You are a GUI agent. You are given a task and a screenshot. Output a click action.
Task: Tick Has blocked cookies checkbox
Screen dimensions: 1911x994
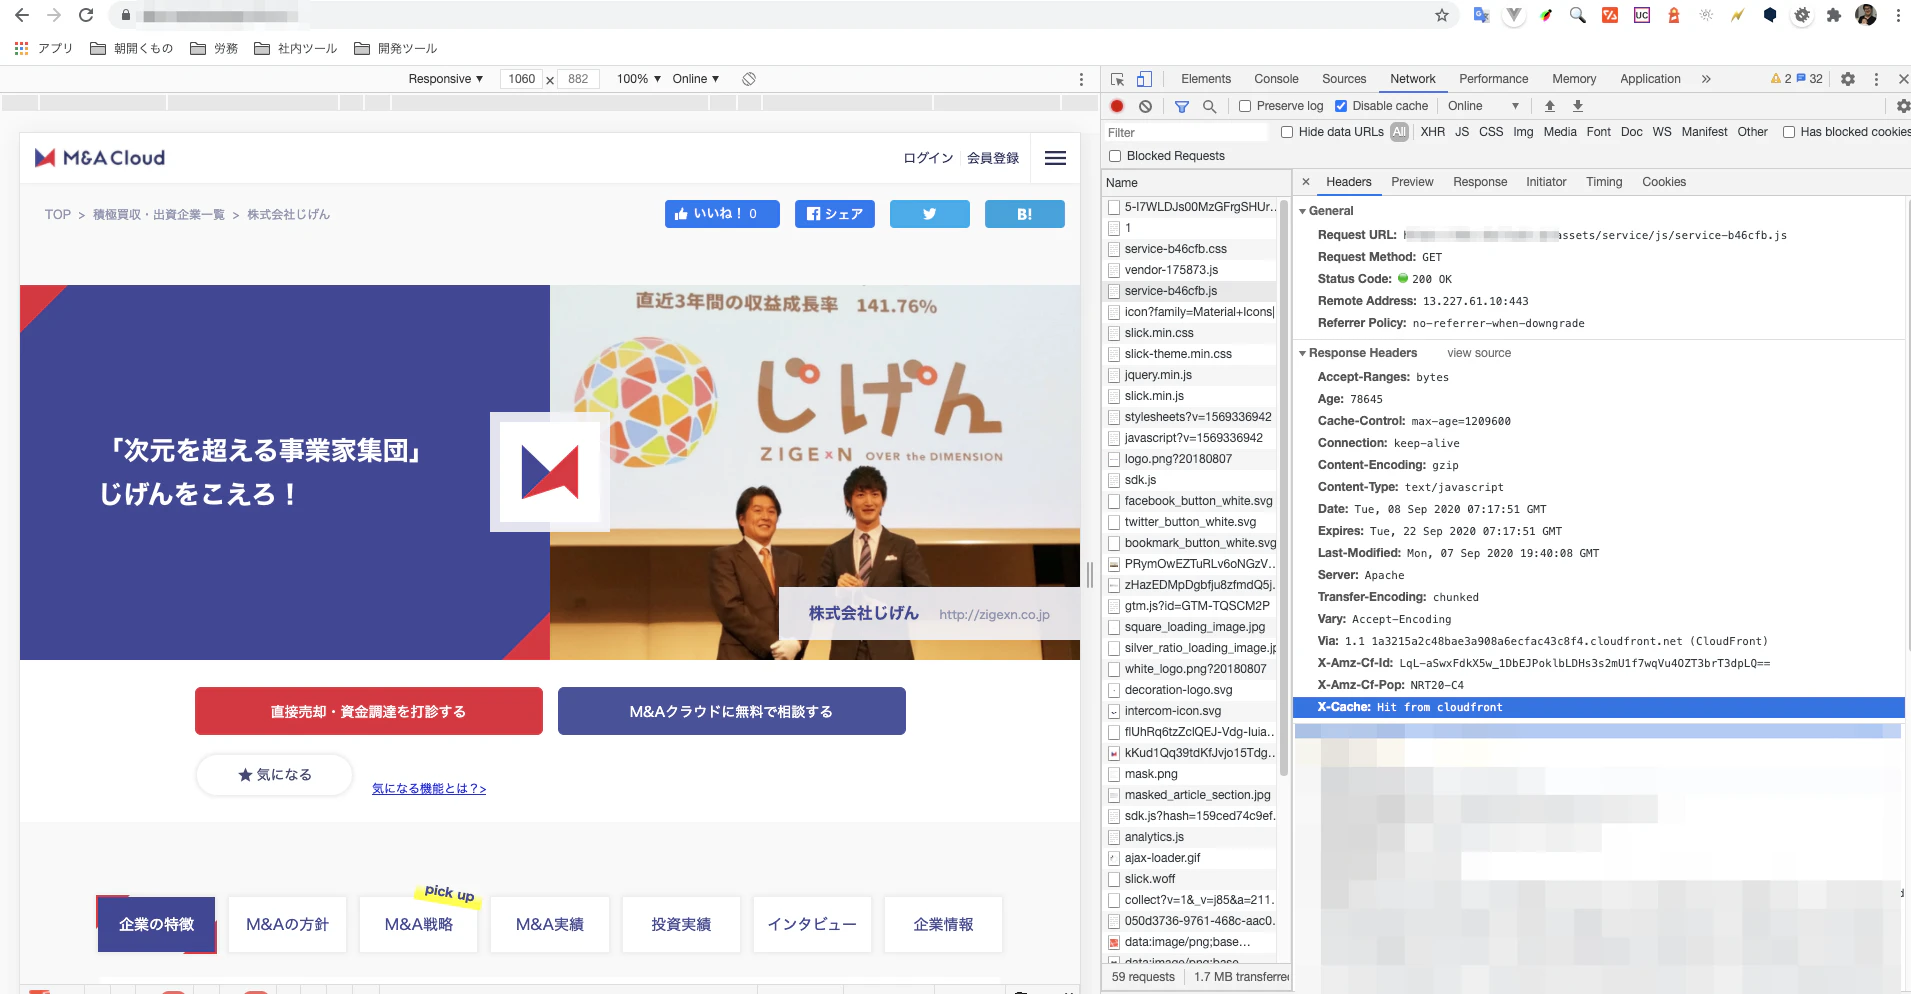point(1789,132)
